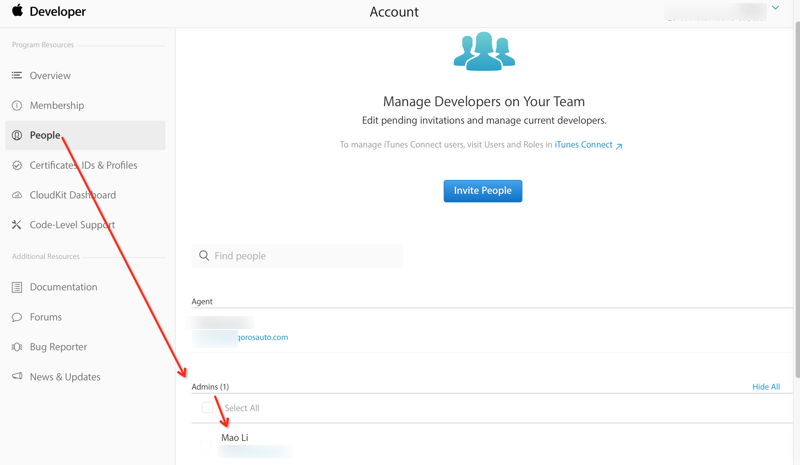800x465 pixels.
Task: Open the account dropdown chevron
Action: click(775, 8)
